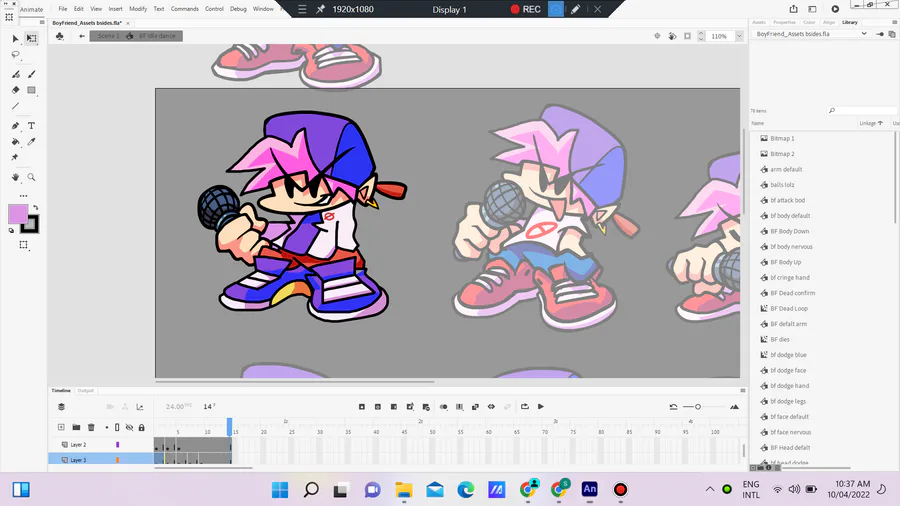Click the Object Drawing mode icon in toolbar

coord(24,245)
